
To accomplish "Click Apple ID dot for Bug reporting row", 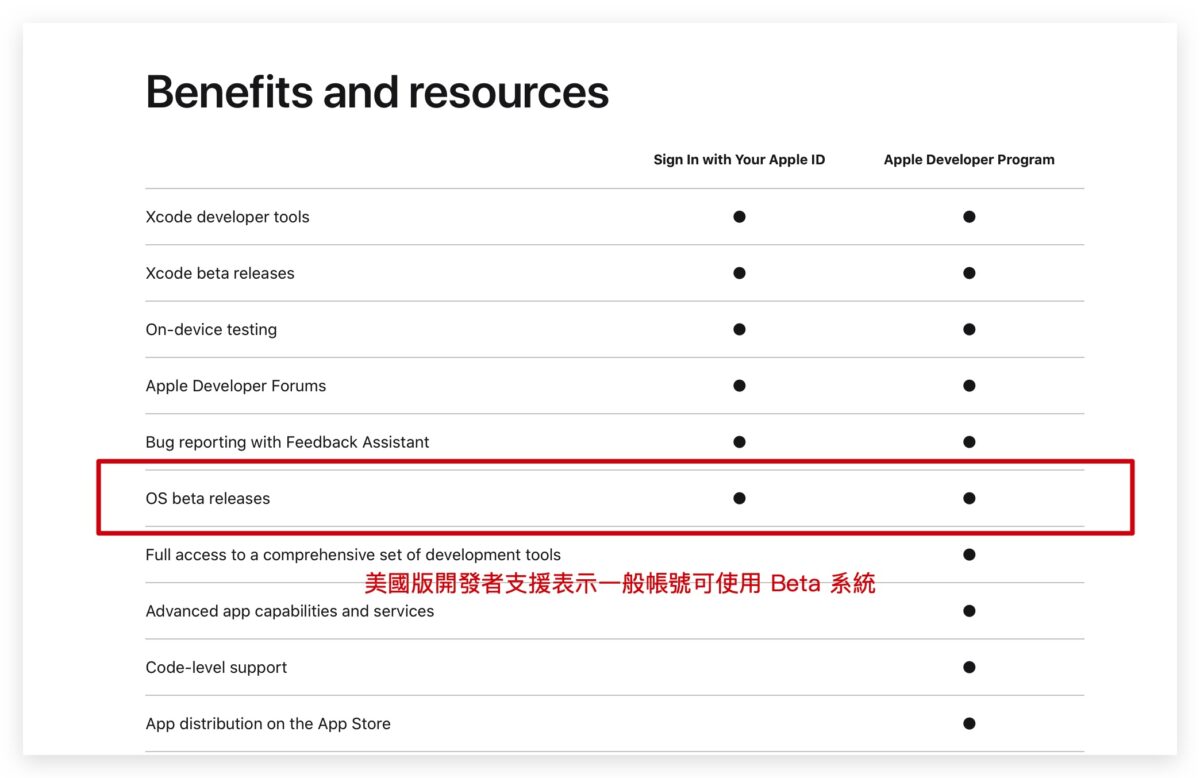I will (x=739, y=442).
